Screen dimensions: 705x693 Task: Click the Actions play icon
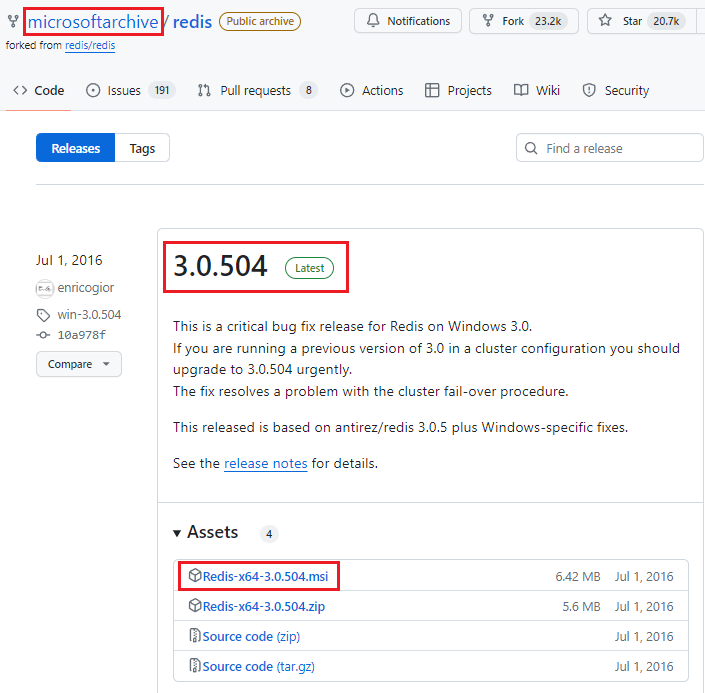point(347,90)
